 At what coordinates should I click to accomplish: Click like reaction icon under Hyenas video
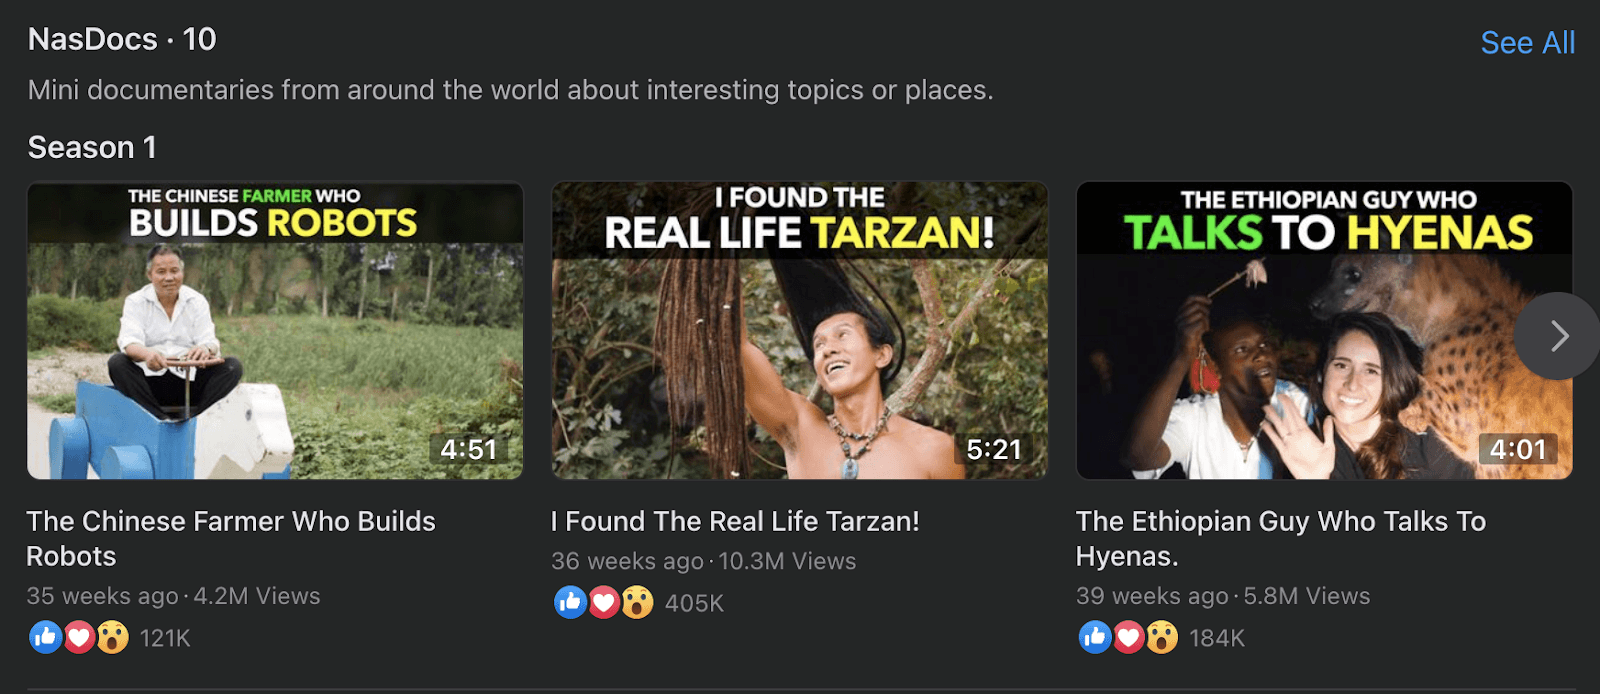(x=1095, y=637)
